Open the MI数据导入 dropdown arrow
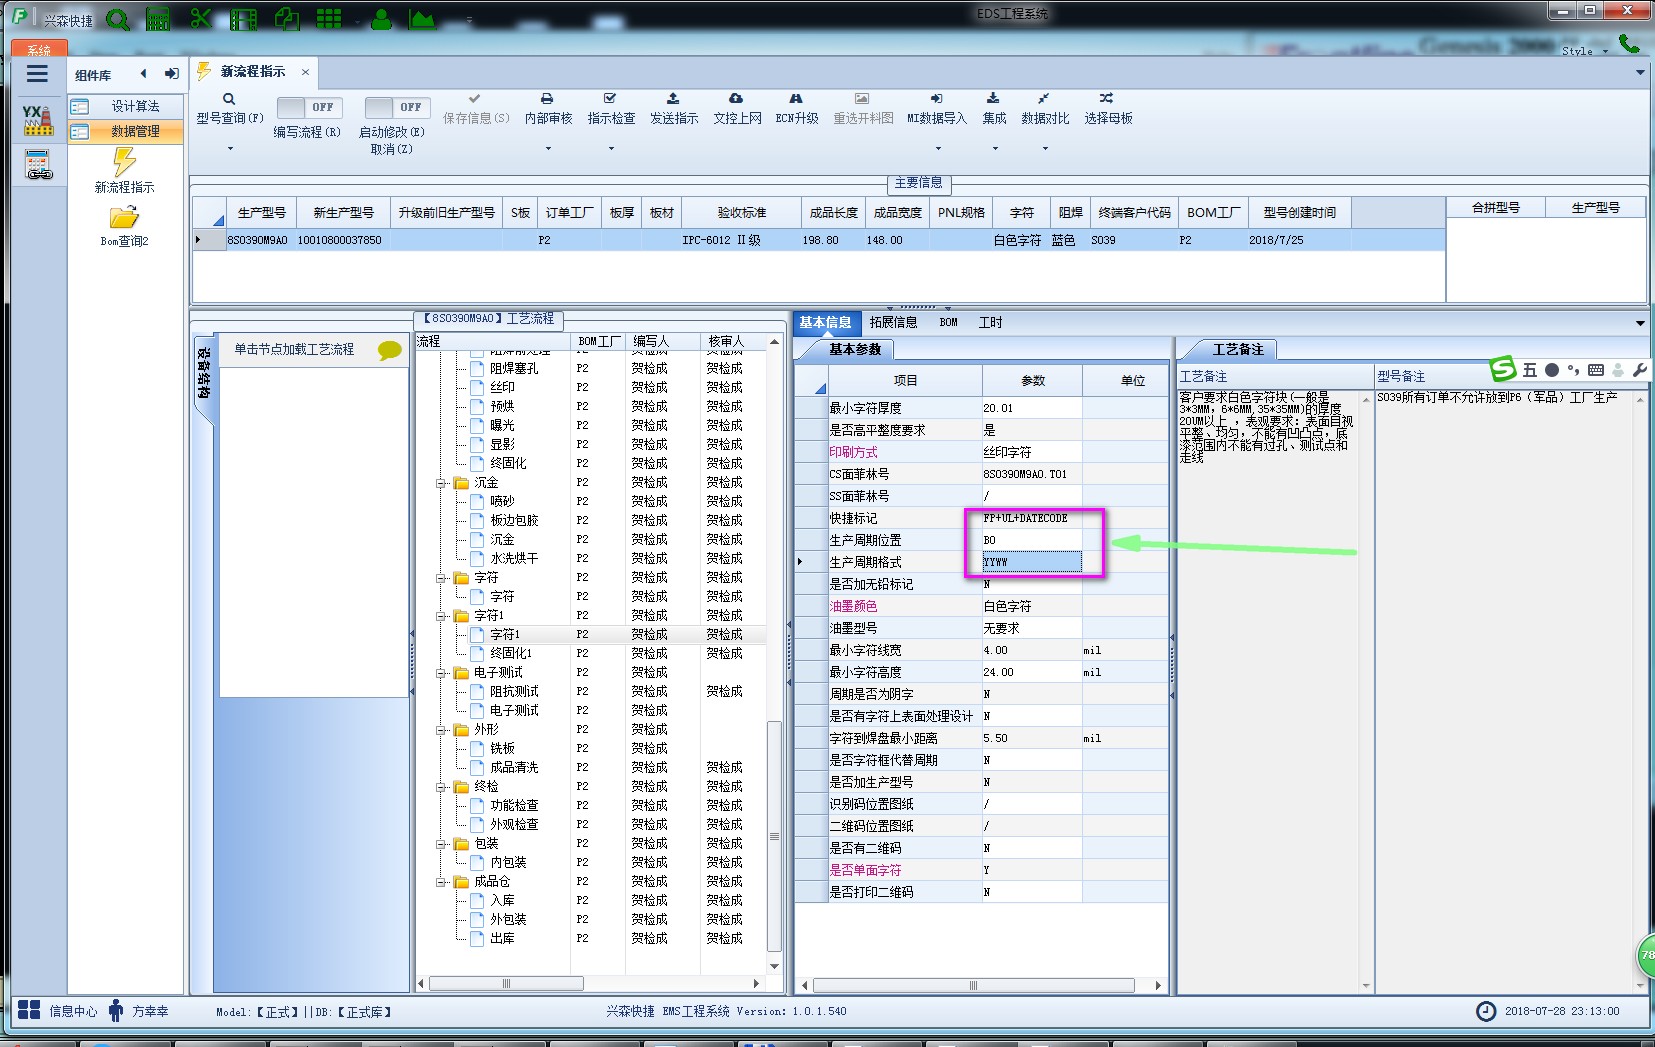Screen dimensions: 1655x1047 pyautogui.click(x=938, y=149)
